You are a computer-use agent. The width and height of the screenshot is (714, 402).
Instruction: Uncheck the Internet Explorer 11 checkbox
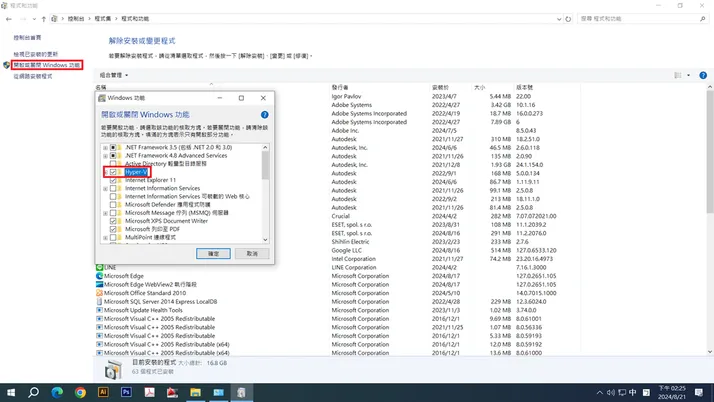[113, 180]
